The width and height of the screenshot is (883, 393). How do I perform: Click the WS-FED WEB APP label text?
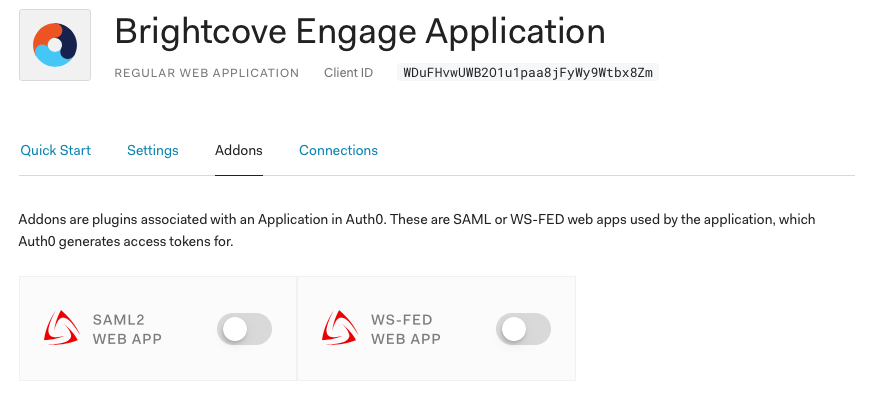point(405,329)
